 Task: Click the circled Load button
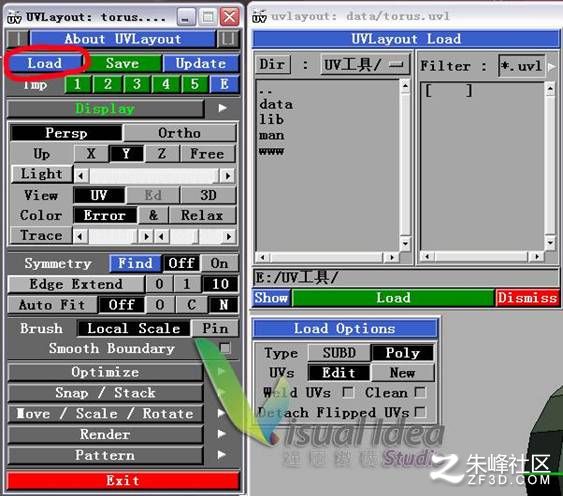tap(45, 63)
